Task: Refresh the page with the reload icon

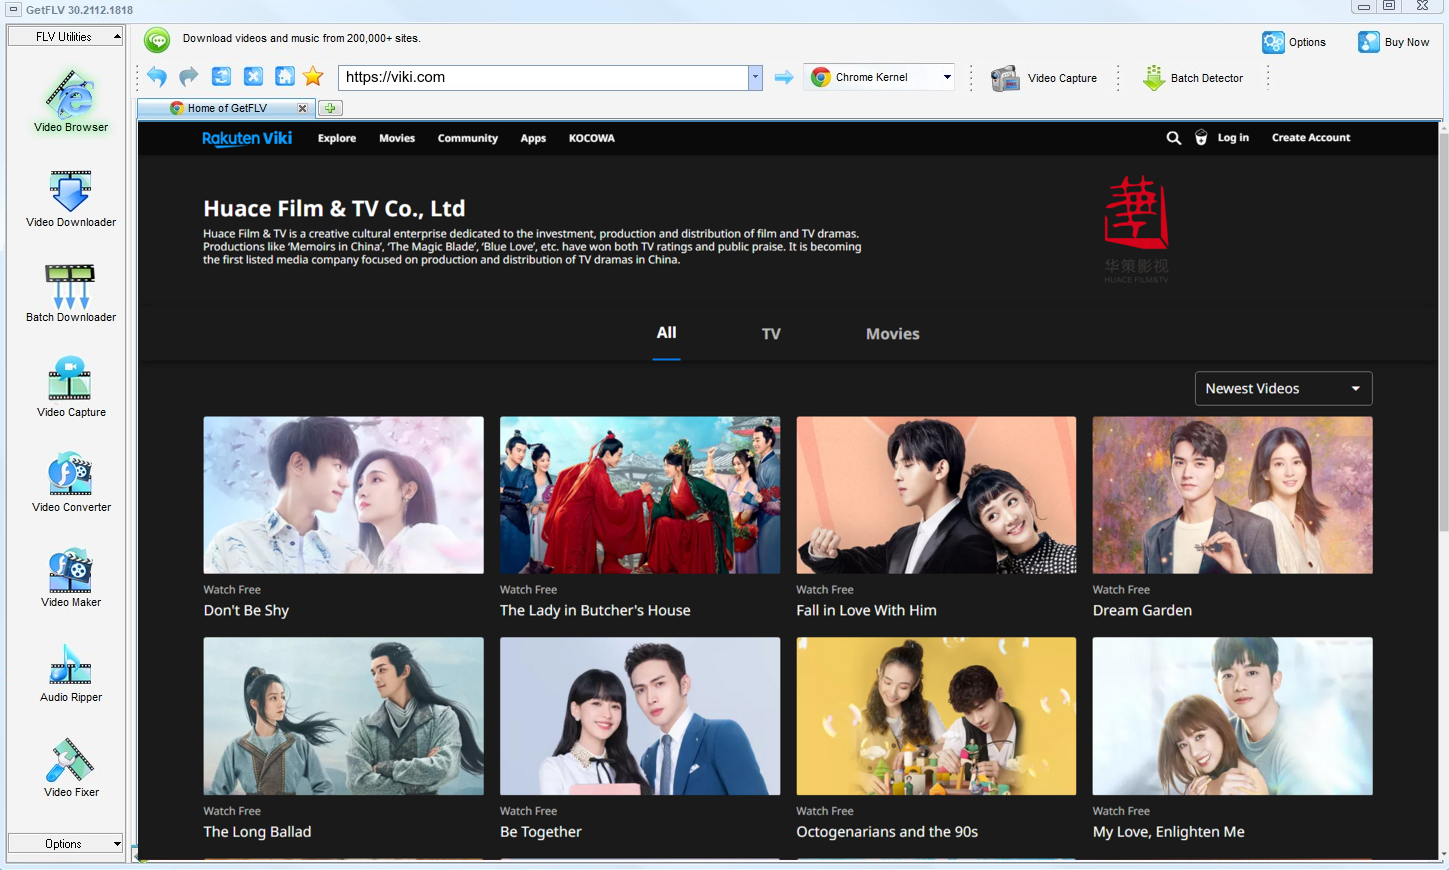Action: (x=221, y=77)
